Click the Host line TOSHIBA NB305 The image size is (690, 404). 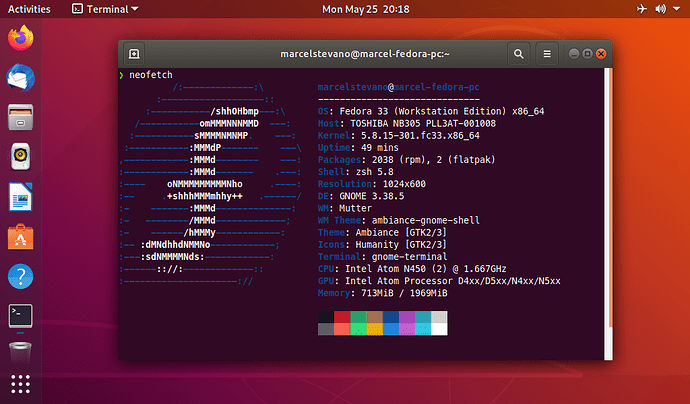pyautogui.click(x=407, y=124)
